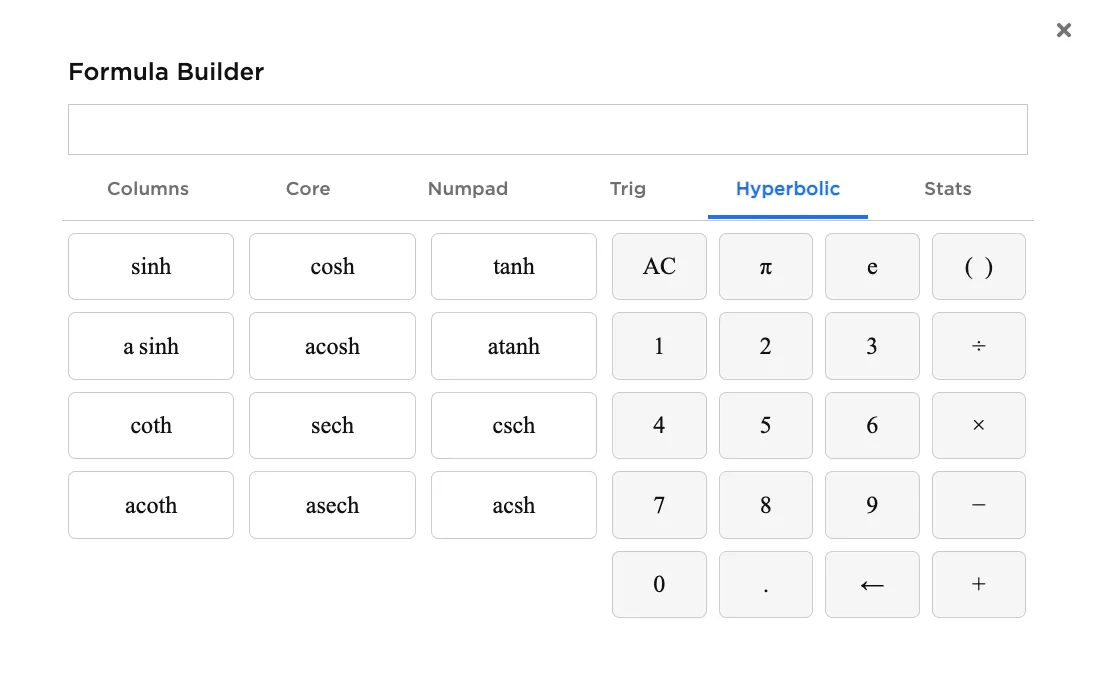Image resolution: width=1096 pixels, height=682 pixels.
Task: Insert the pi constant
Action: point(765,266)
